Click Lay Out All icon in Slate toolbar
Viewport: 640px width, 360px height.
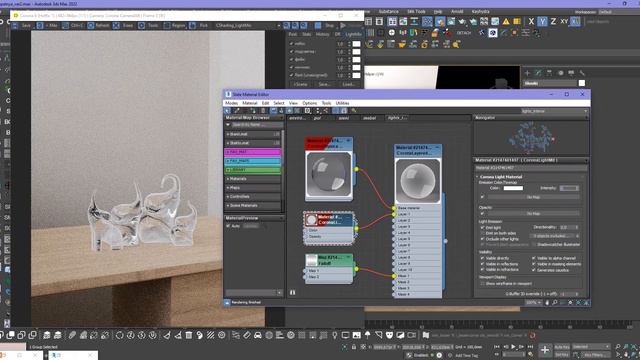pos(317,111)
